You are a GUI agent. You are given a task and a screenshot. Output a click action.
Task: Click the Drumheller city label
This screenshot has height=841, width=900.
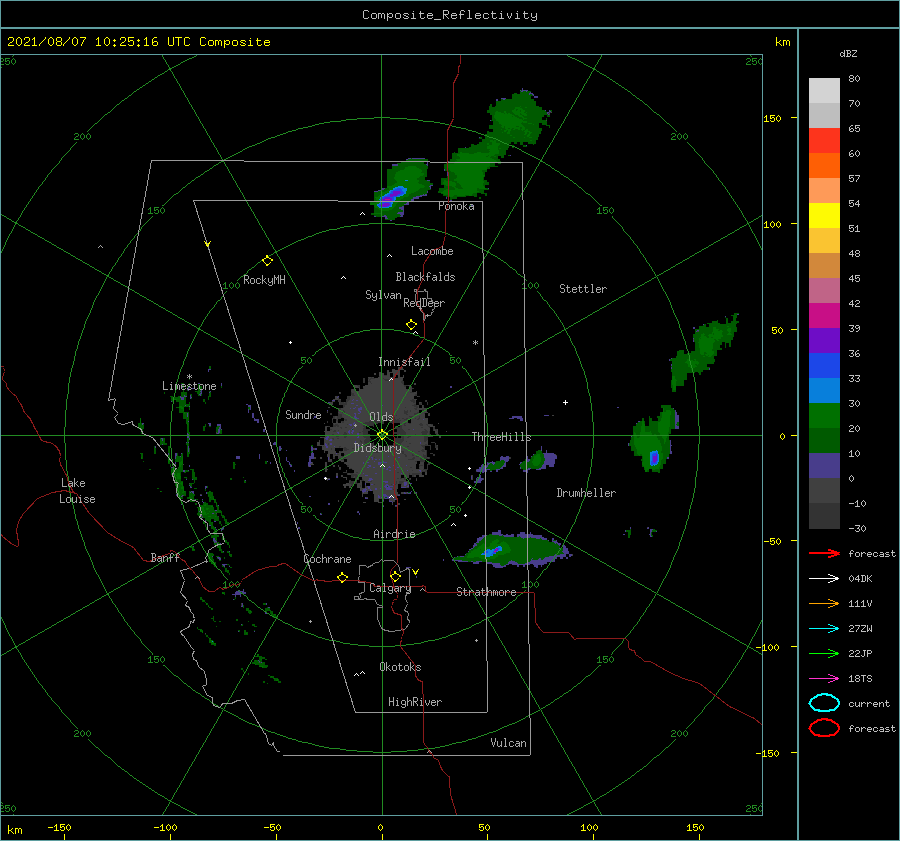[586, 493]
